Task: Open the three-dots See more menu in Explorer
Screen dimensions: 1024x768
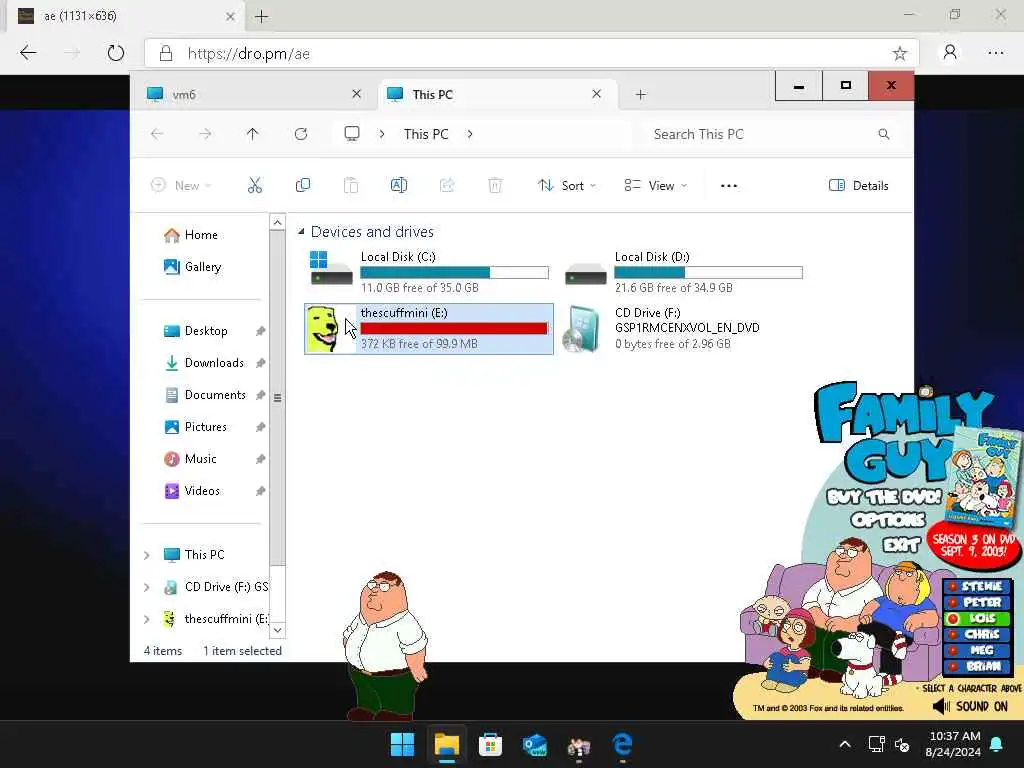Action: click(729, 185)
